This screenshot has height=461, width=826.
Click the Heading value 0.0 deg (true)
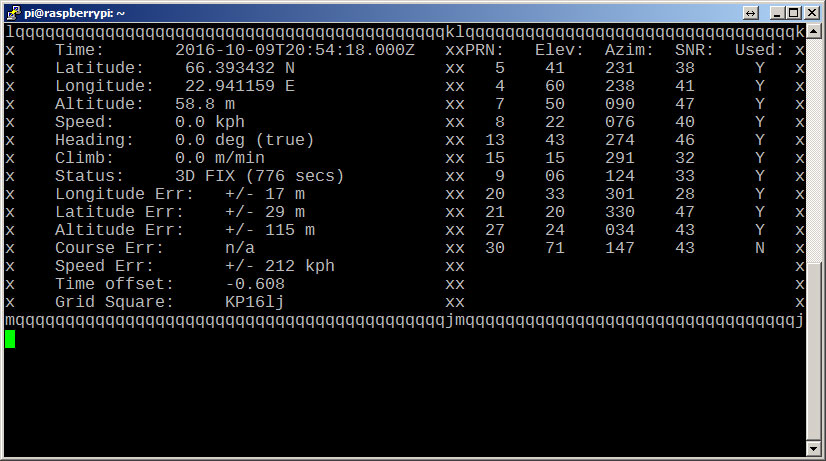tap(244, 140)
